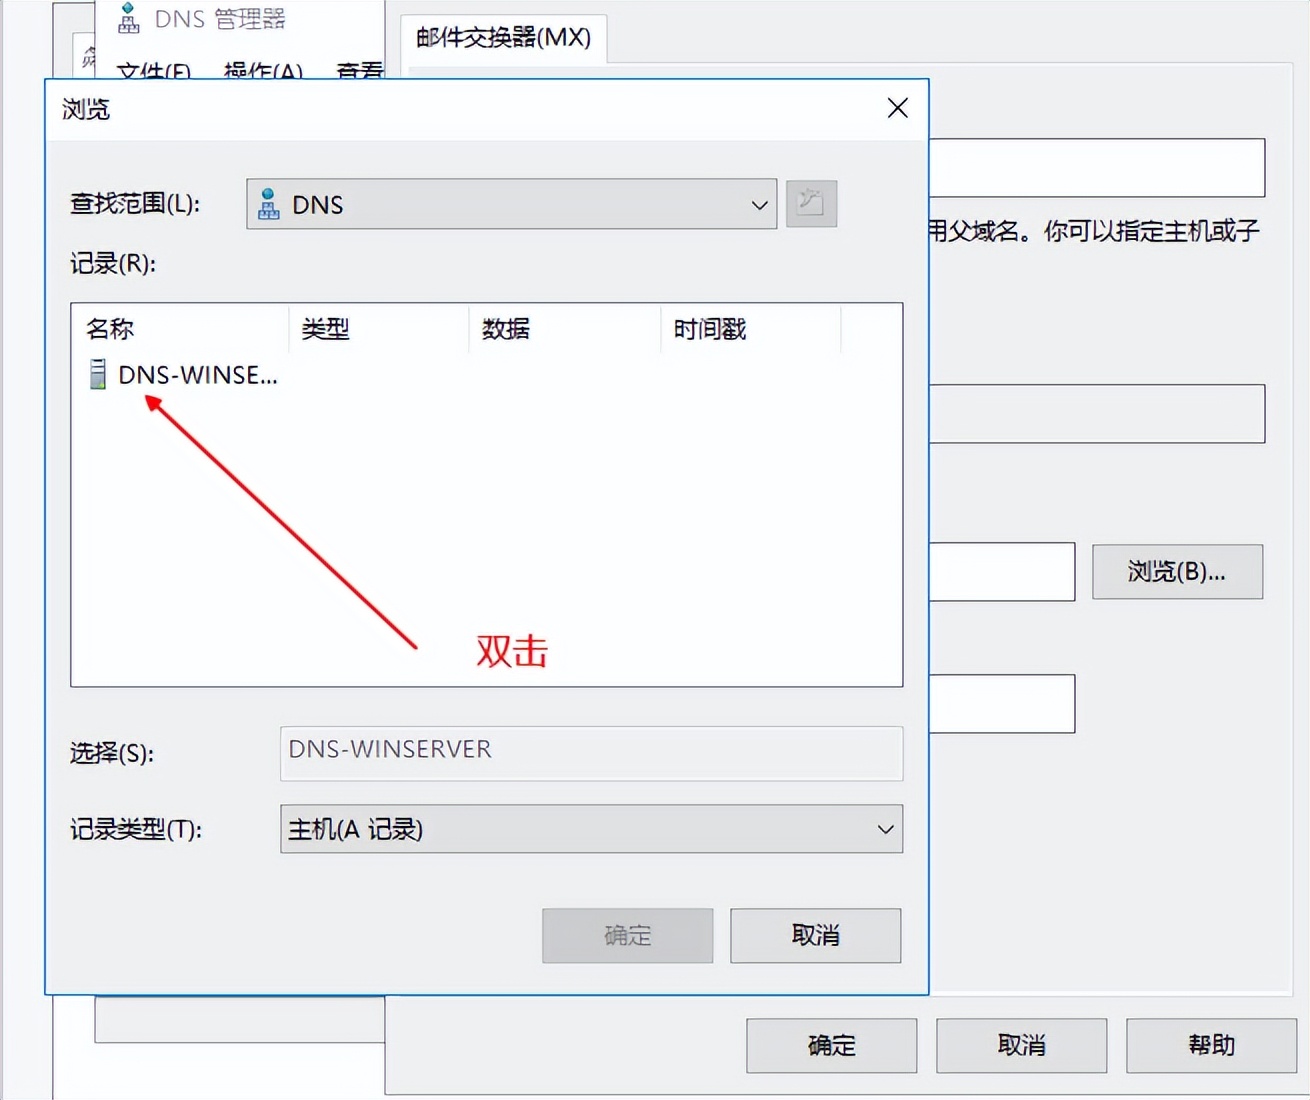Select the DNS-WINSE server icon in record list
Image resolution: width=1310 pixels, height=1100 pixels.
[x=97, y=374]
